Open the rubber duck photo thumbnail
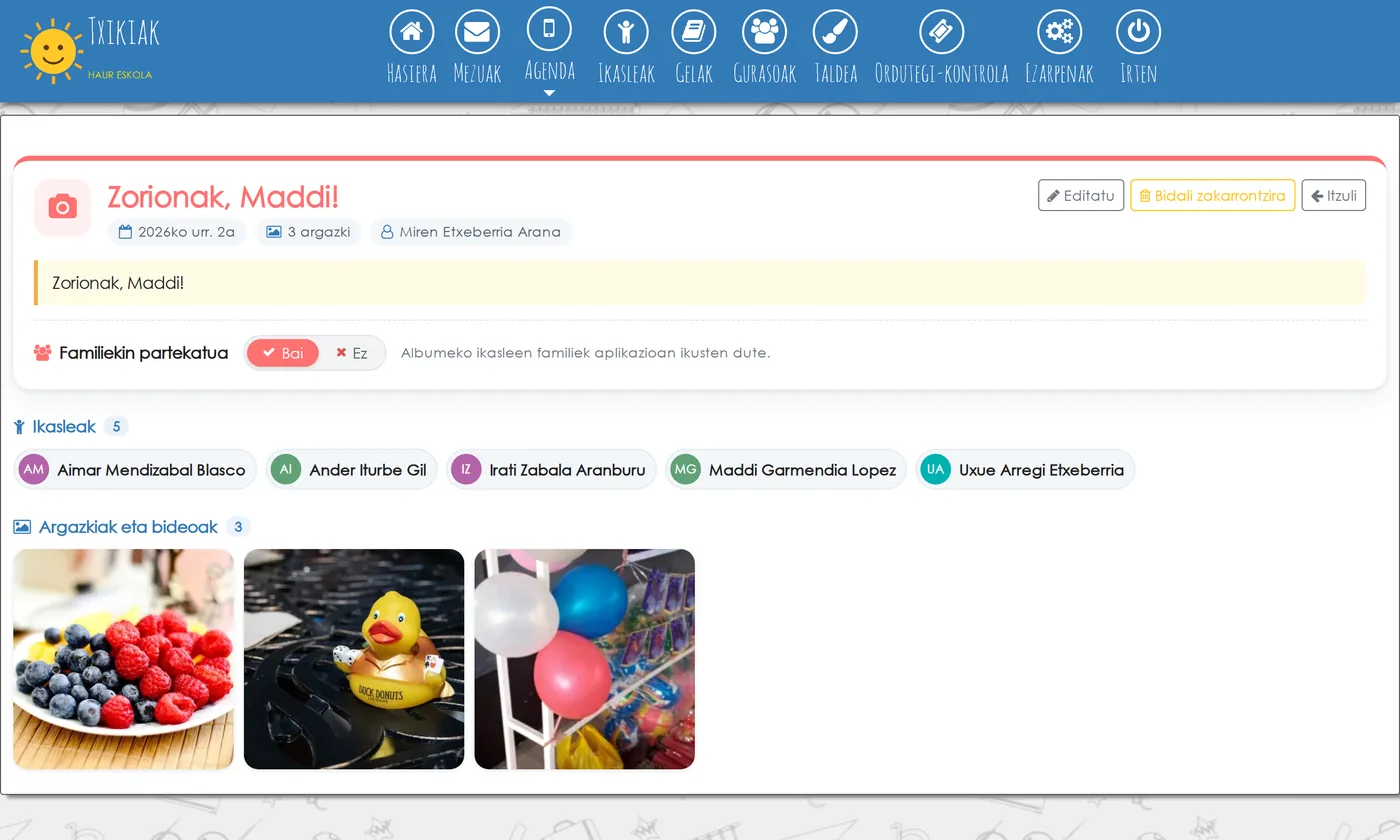The image size is (1400, 840). click(354, 659)
